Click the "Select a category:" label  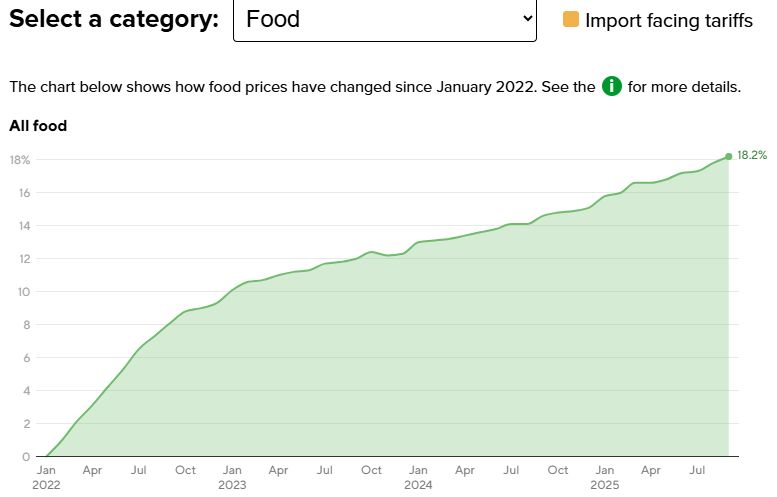click(x=114, y=19)
